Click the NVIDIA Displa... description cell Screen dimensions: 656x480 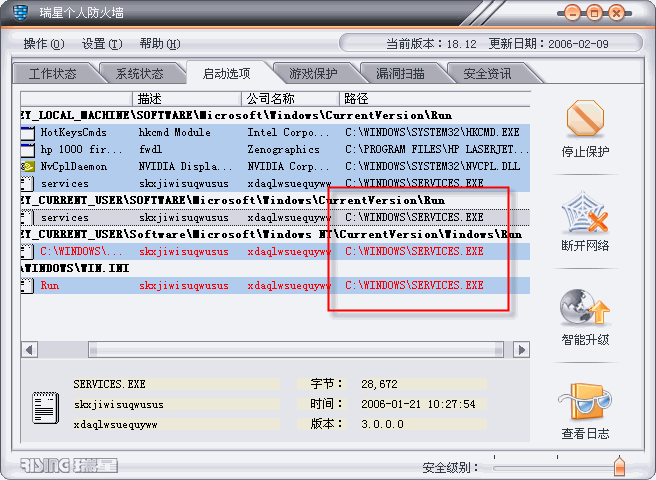tap(185, 167)
